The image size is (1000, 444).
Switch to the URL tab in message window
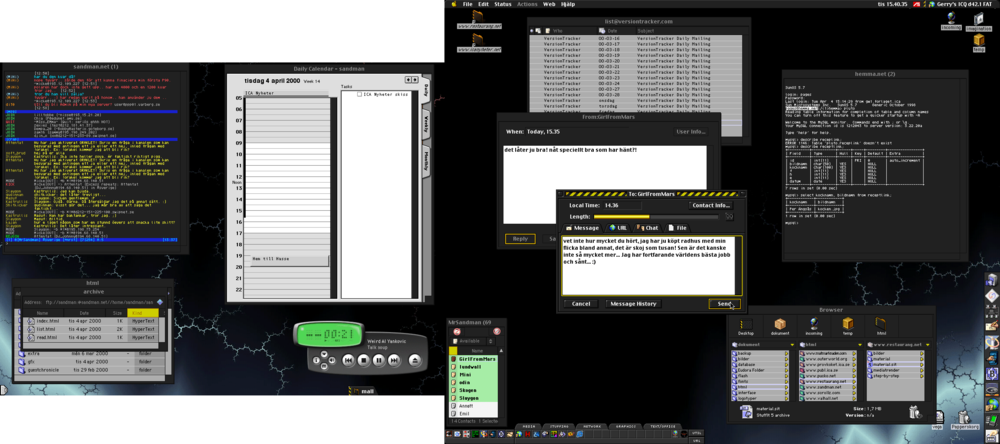[x=618, y=228]
